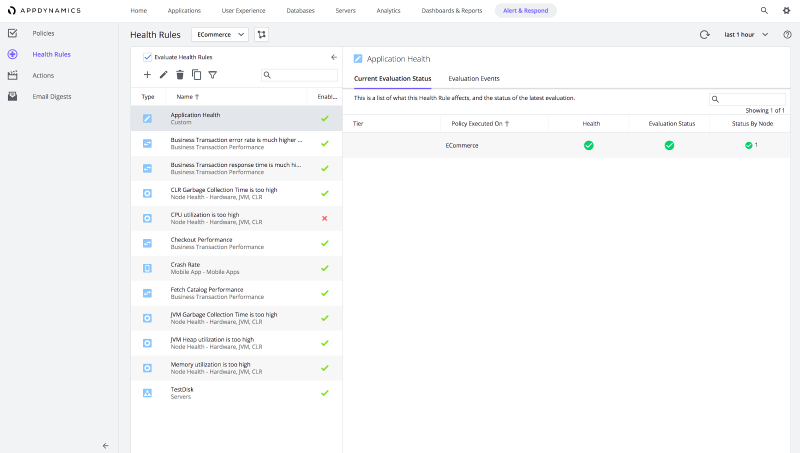Image resolution: width=800 pixels, height=453 pixels.
Task: Open the ECommerce application dropdown
Action: tap(220, 34)
